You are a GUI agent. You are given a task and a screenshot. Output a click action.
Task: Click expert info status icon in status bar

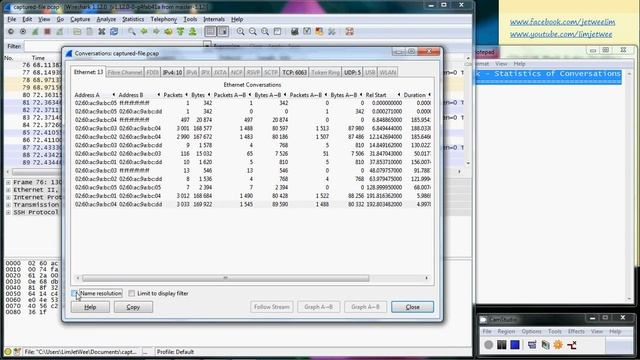point(8,351)
